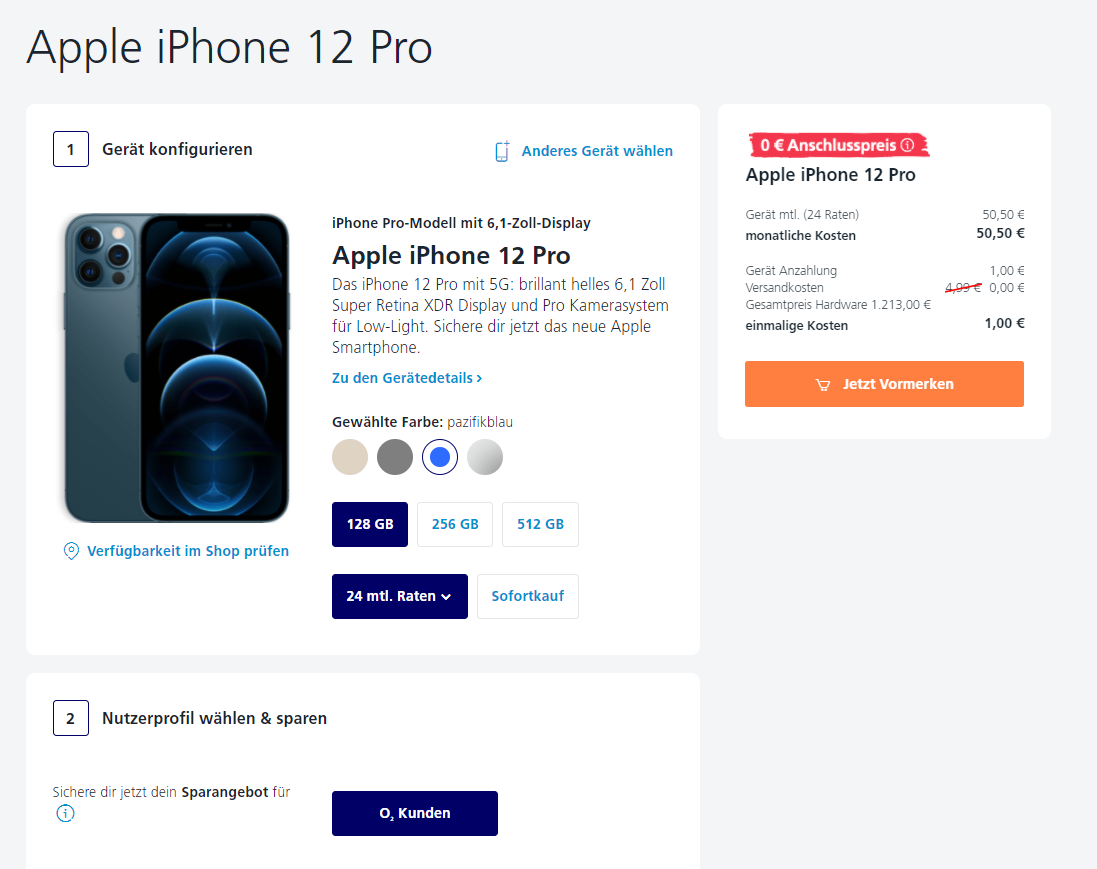
Task: Open Zu den Gerätedetails link
Action: click(406, 378)
